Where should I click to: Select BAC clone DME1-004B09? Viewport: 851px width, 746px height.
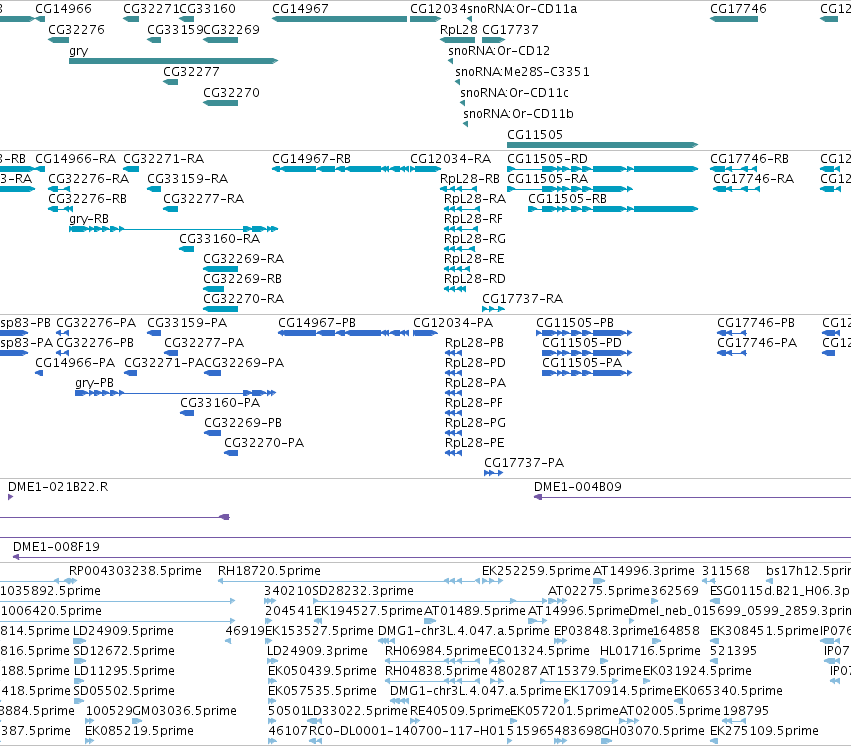(x=693, y=497)
